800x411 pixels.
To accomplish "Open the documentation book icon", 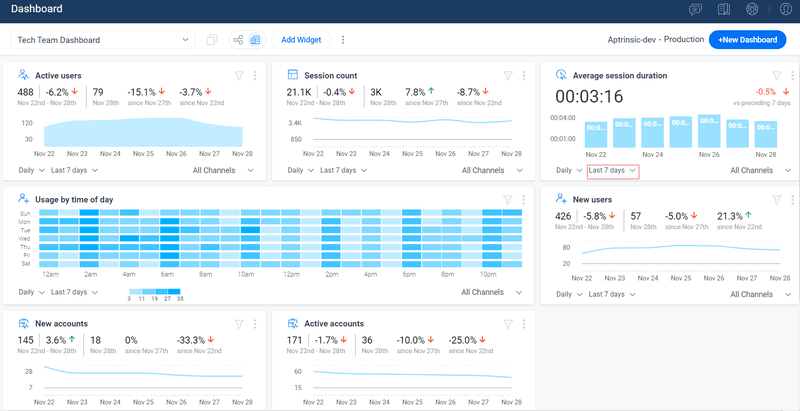I will point(725,9).
